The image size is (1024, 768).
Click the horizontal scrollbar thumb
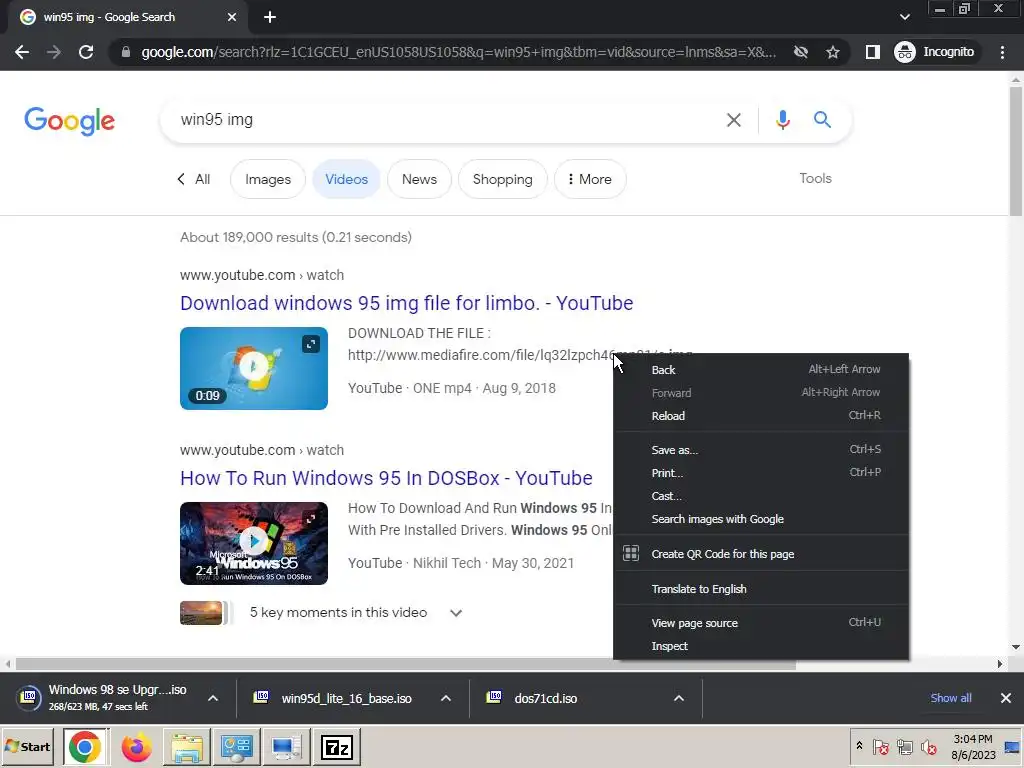pyautogui.click(x=406, y=664)
